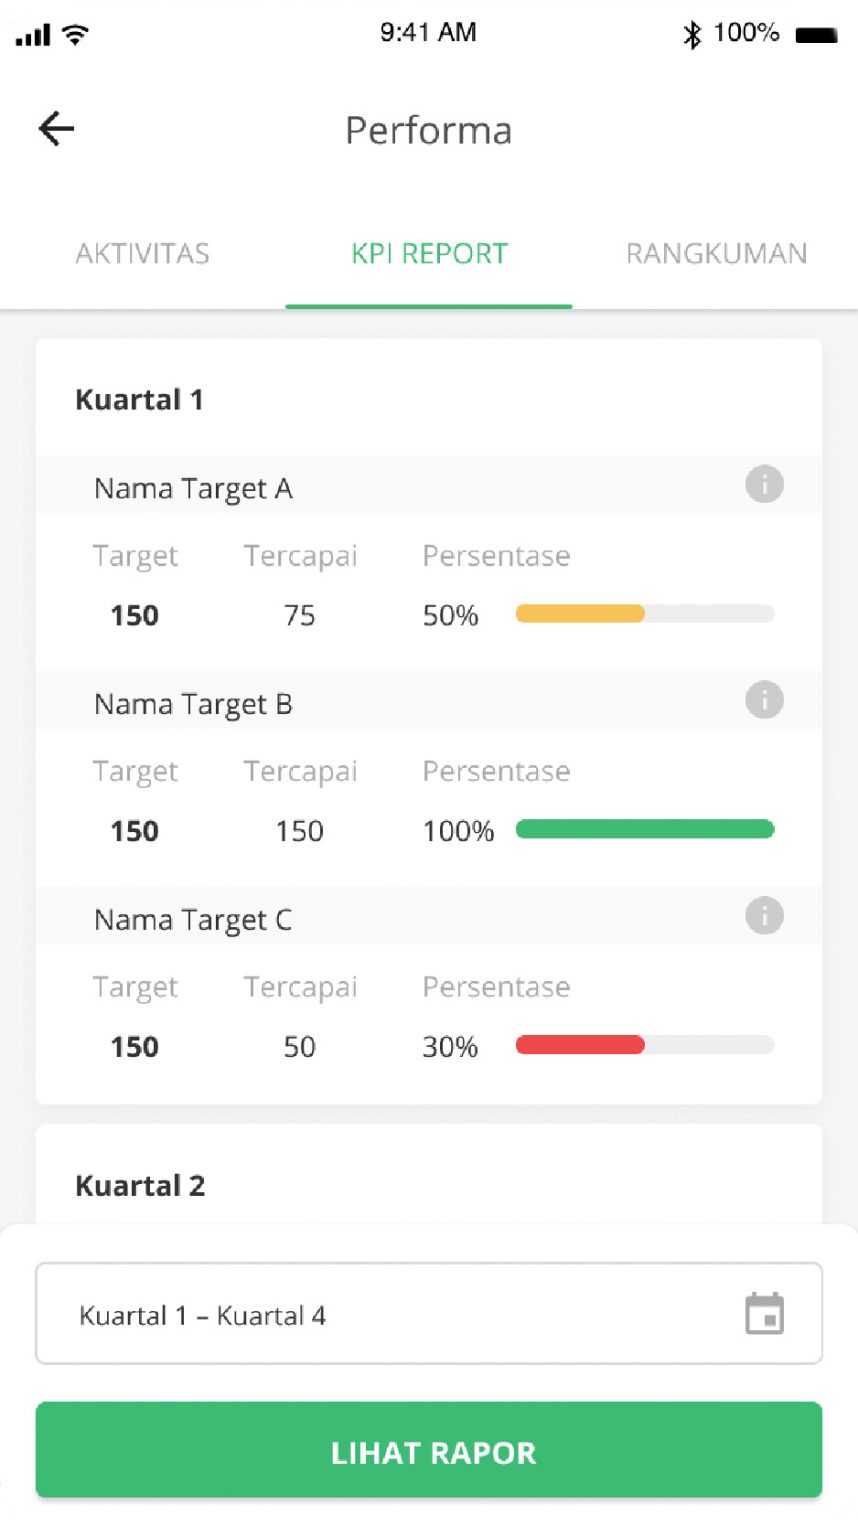The width and height of the screenshot is (858, 1536).
Task: Open info tooltip for Nama Target C
Action: click(764, 916)
